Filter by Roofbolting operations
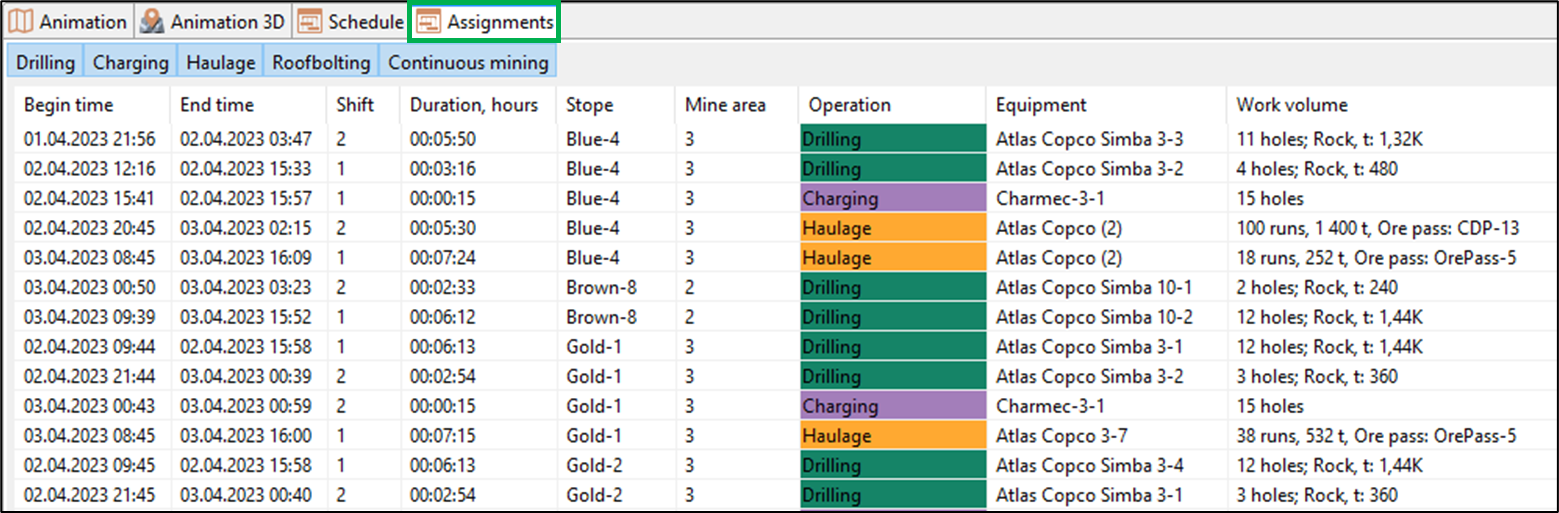Screen dimensions: 1559x513 tap(321, 62)
